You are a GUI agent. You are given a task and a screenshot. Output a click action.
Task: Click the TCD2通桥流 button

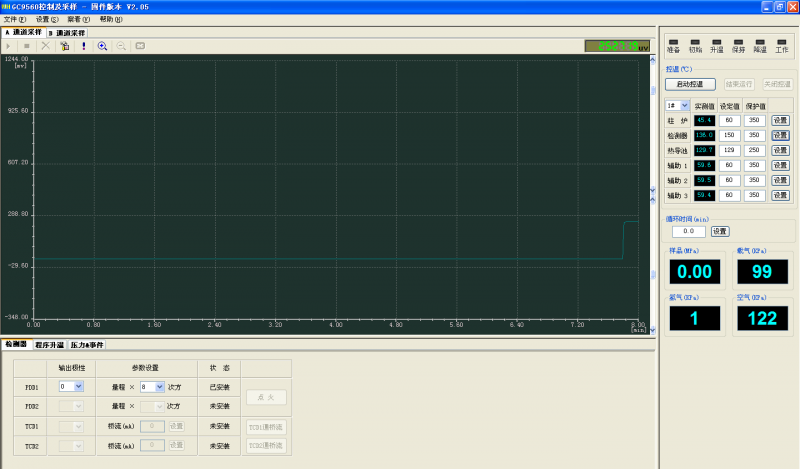[266, 446]
